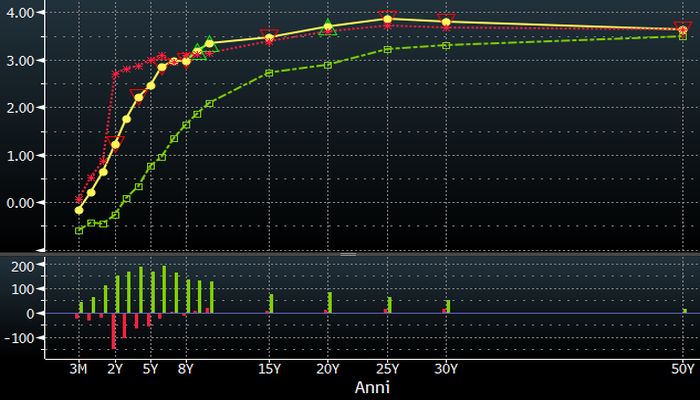Click the 25Y maturity label

pos(387,369)
